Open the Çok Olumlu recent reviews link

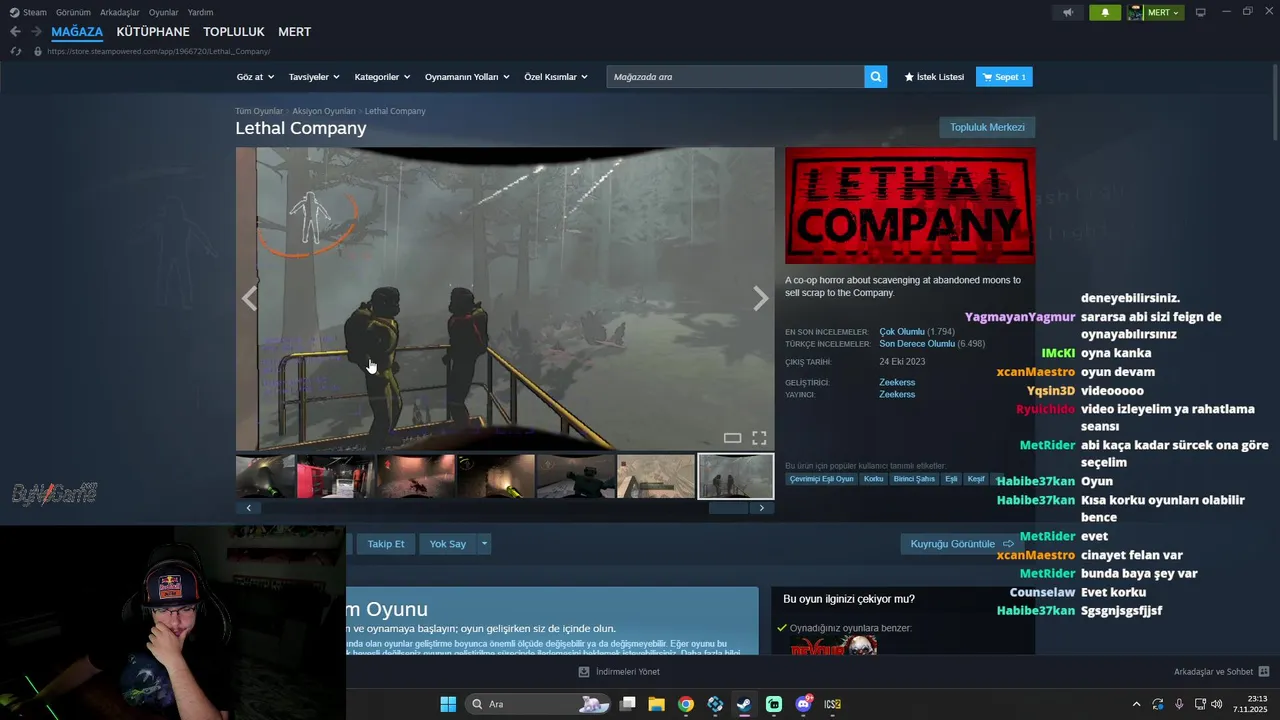[902, 331]
